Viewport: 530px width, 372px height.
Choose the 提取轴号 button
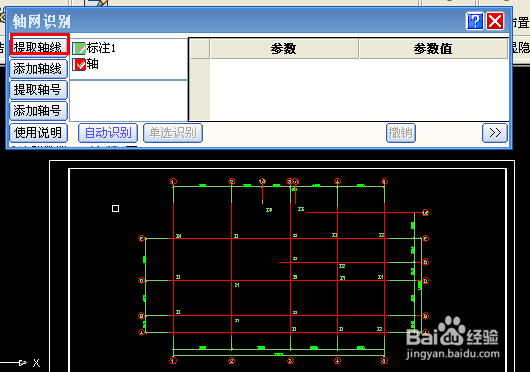point(38,90)
